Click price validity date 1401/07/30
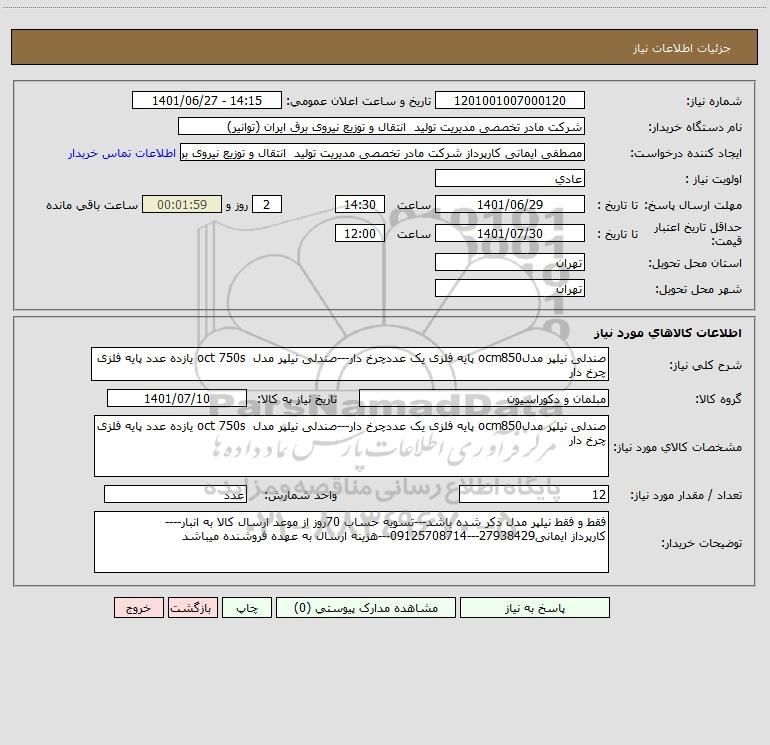The width and height of the screenshot is (770, 745). pyautogui.click(x=510, y=233)
